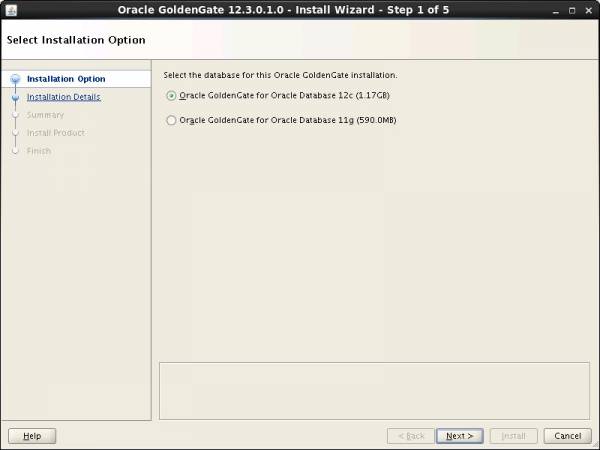Image resolution: width=600 pixels, height=450 pixels.
Task: Click the Java window icon in title bar
Action: [11, 10]
